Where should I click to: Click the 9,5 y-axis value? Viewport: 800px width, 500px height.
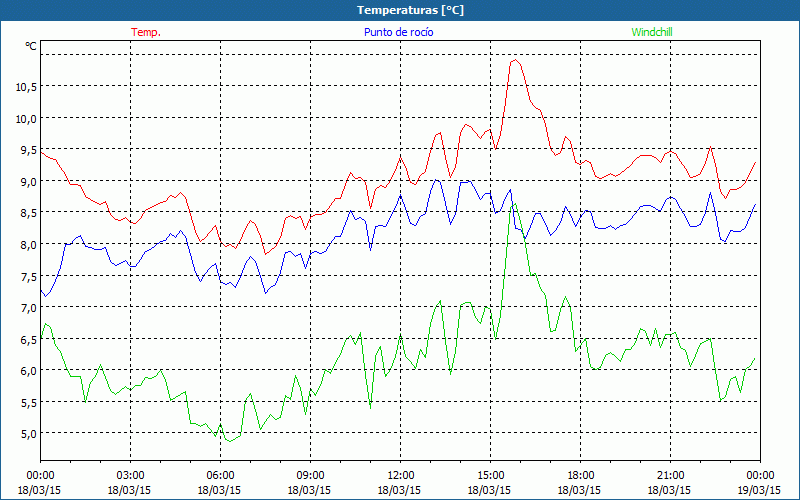(29, 150)
